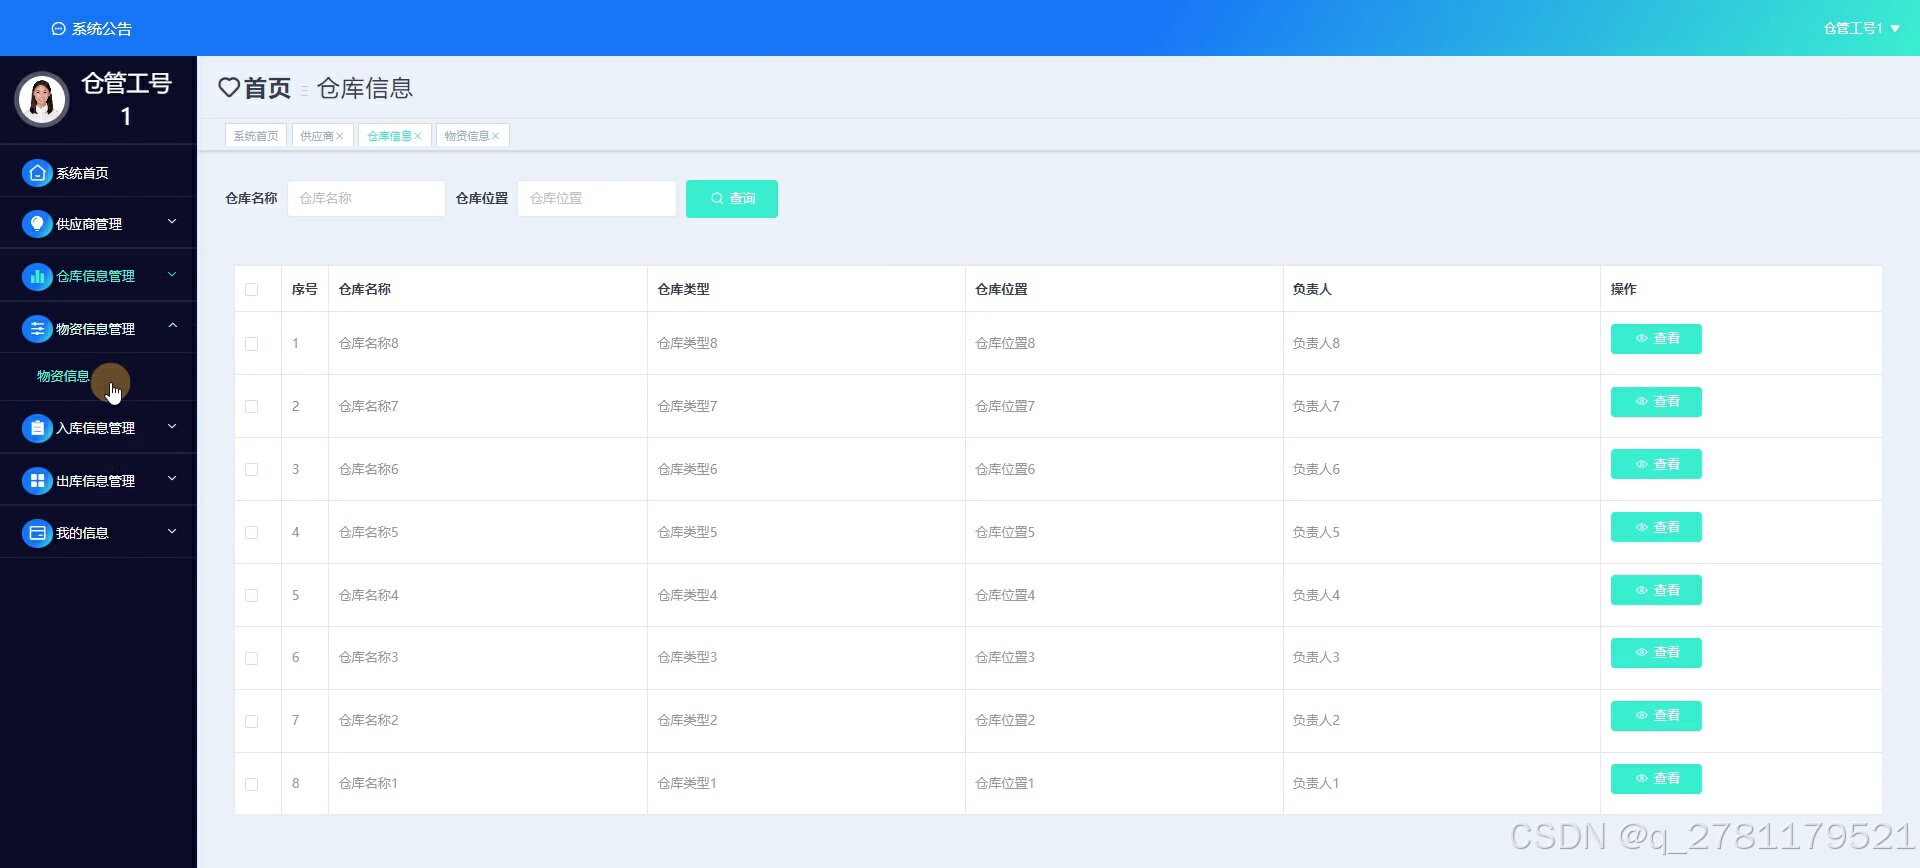Check the row for 仓库名称7
Viewport: 1920px width, 868px height.
point(252,407)
